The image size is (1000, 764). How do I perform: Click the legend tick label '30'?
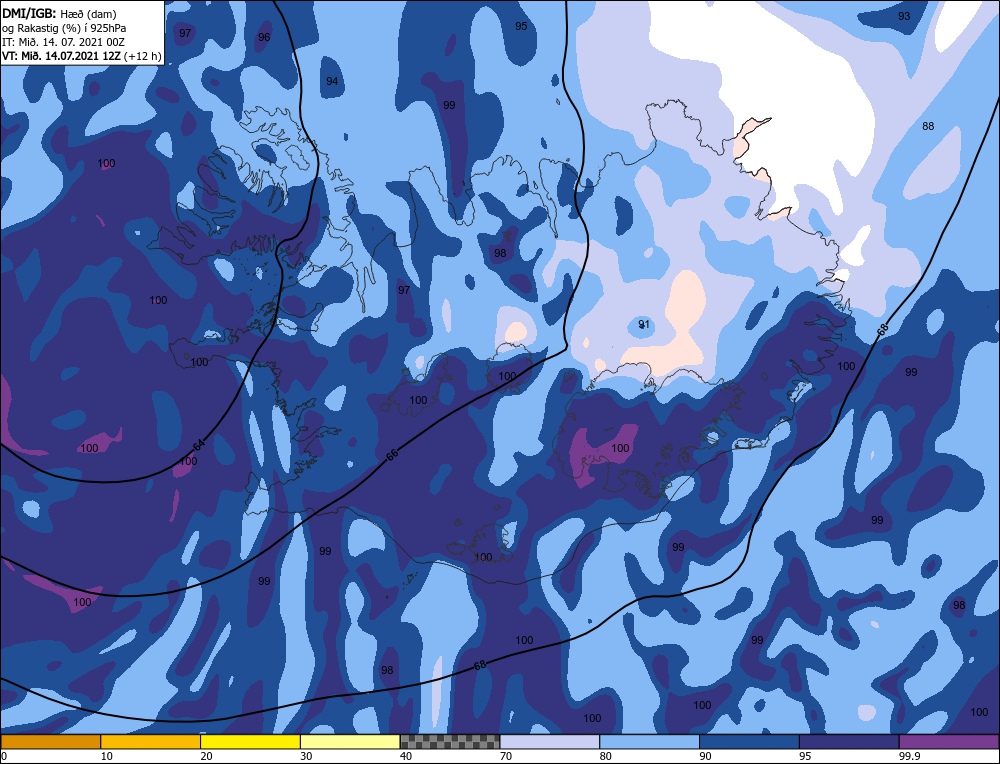coord(306,756)
